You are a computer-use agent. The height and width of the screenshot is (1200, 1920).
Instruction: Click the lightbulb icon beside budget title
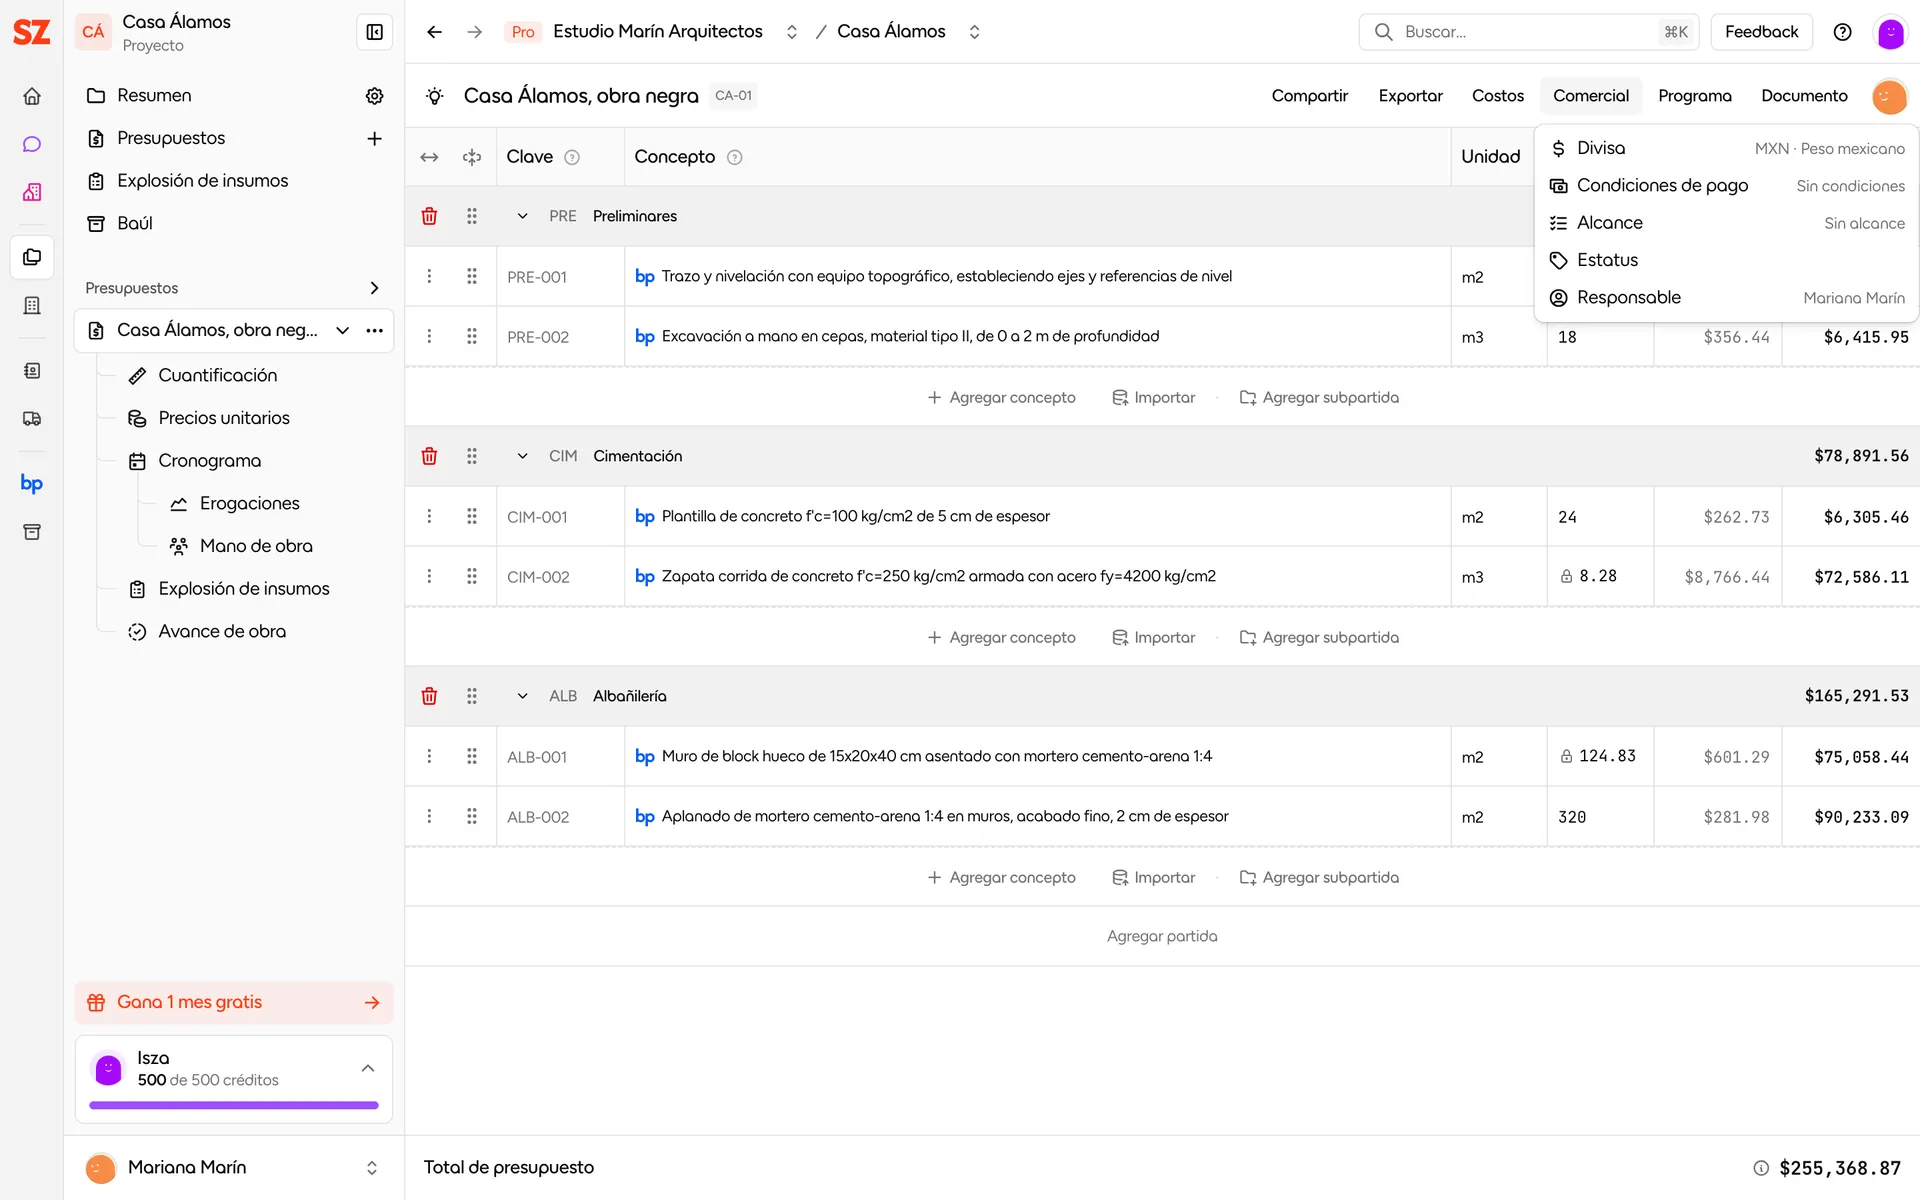[434, 96]
